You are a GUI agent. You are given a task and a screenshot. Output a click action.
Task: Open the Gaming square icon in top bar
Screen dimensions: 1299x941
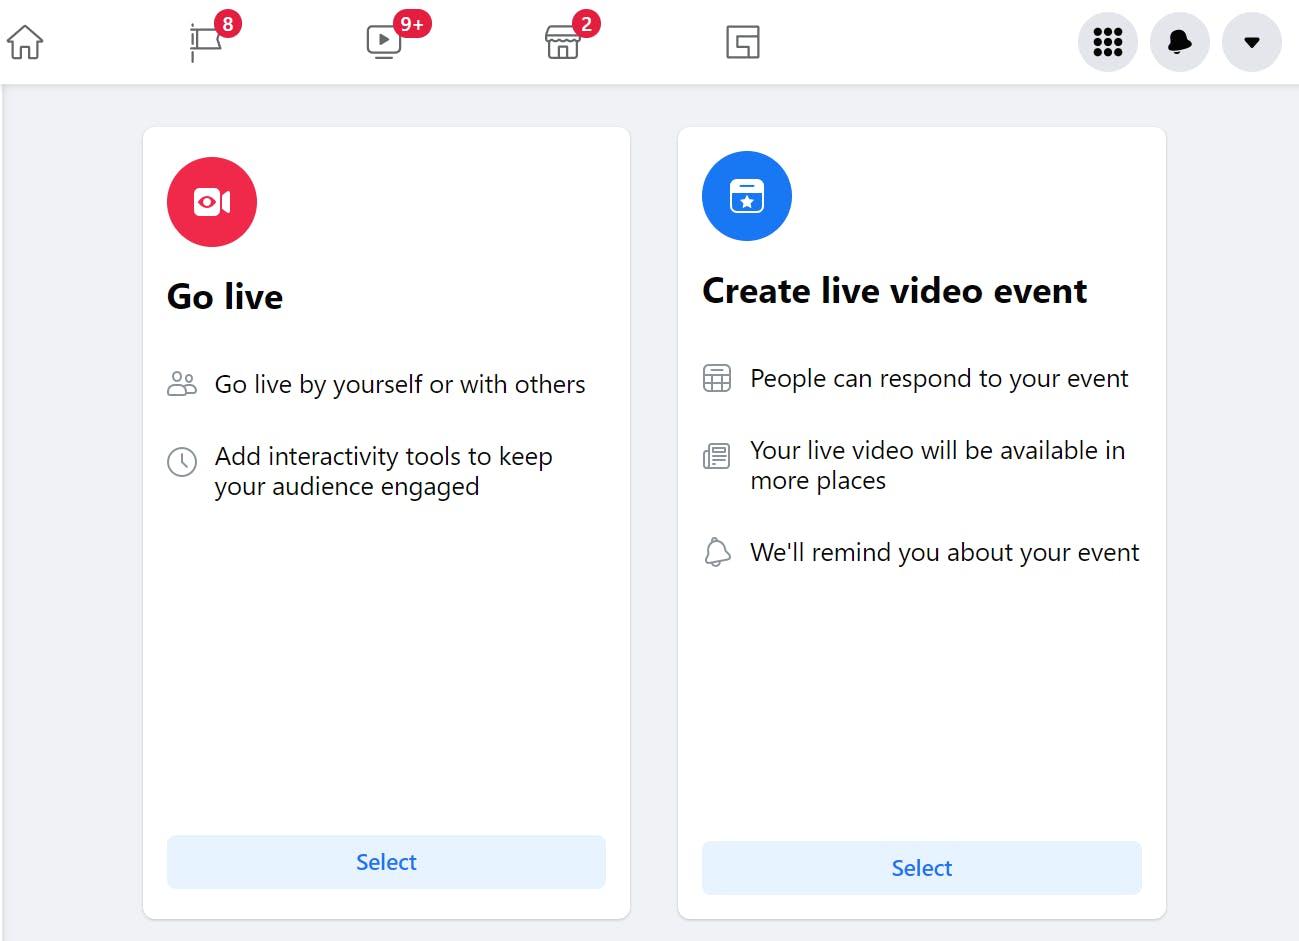[743, 42]
